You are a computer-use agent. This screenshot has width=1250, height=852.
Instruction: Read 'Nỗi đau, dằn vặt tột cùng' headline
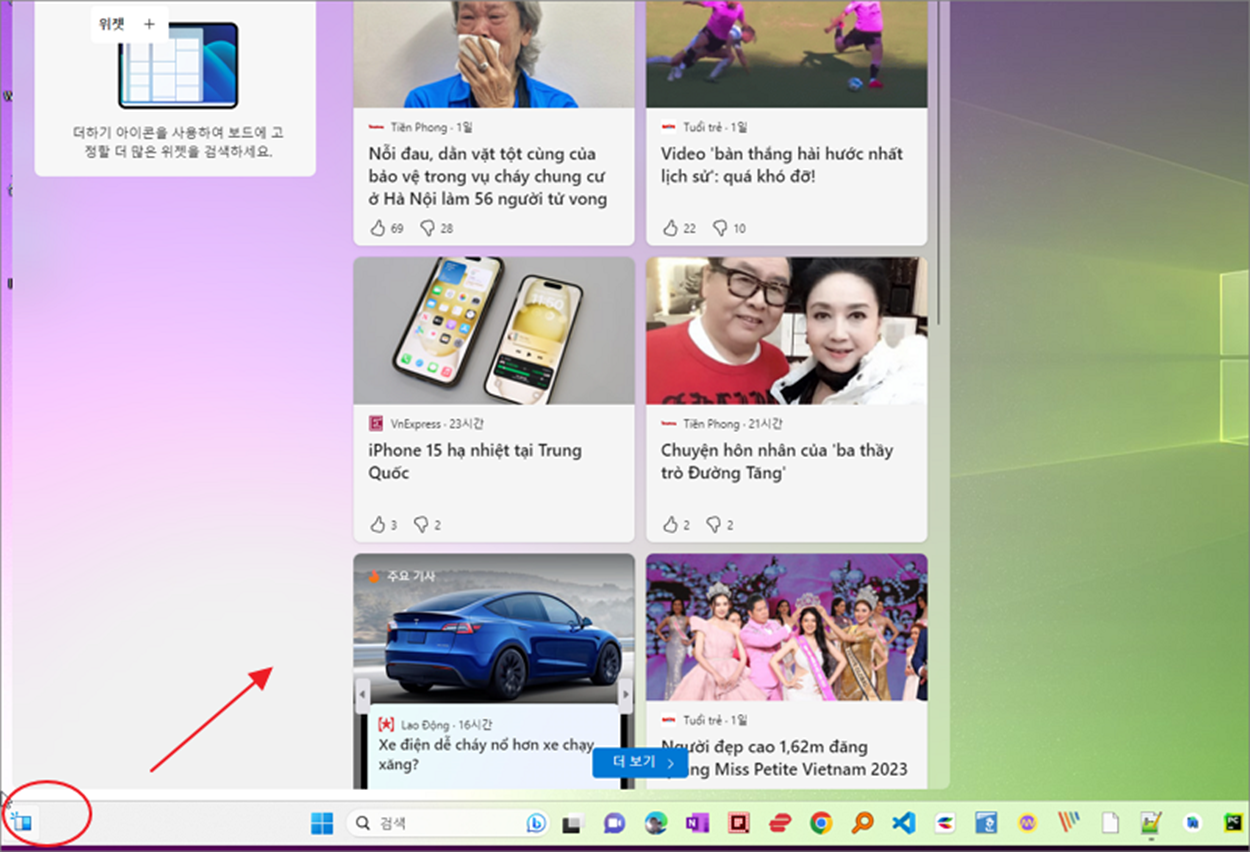click(488, 176)
